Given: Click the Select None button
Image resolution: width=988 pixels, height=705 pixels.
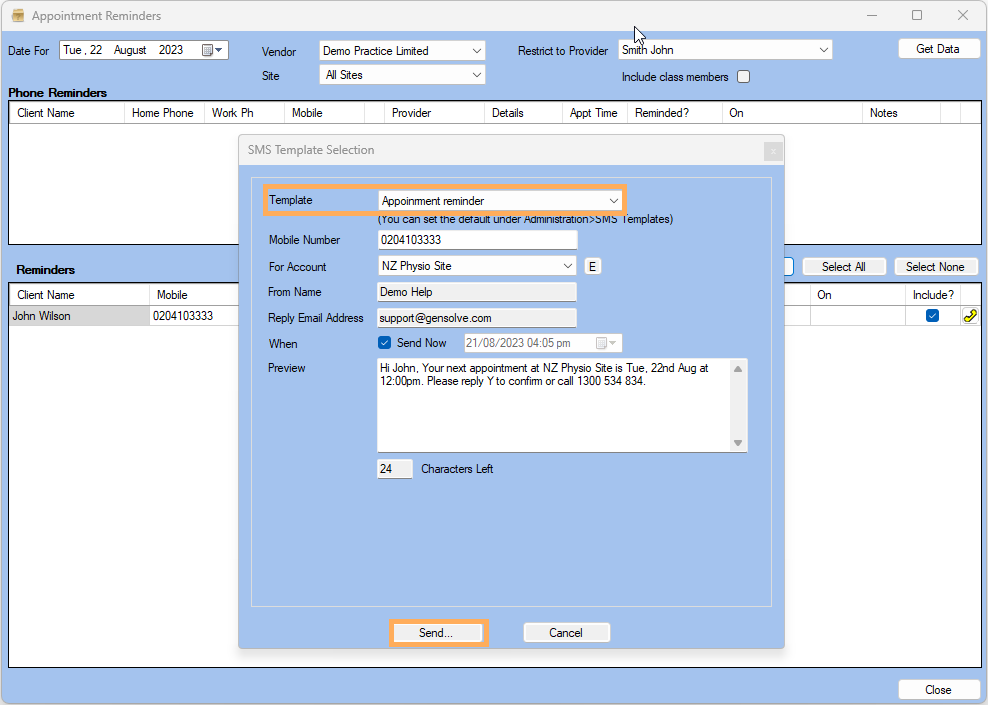Looking at the screenshot, I should (x=935, y=267).
